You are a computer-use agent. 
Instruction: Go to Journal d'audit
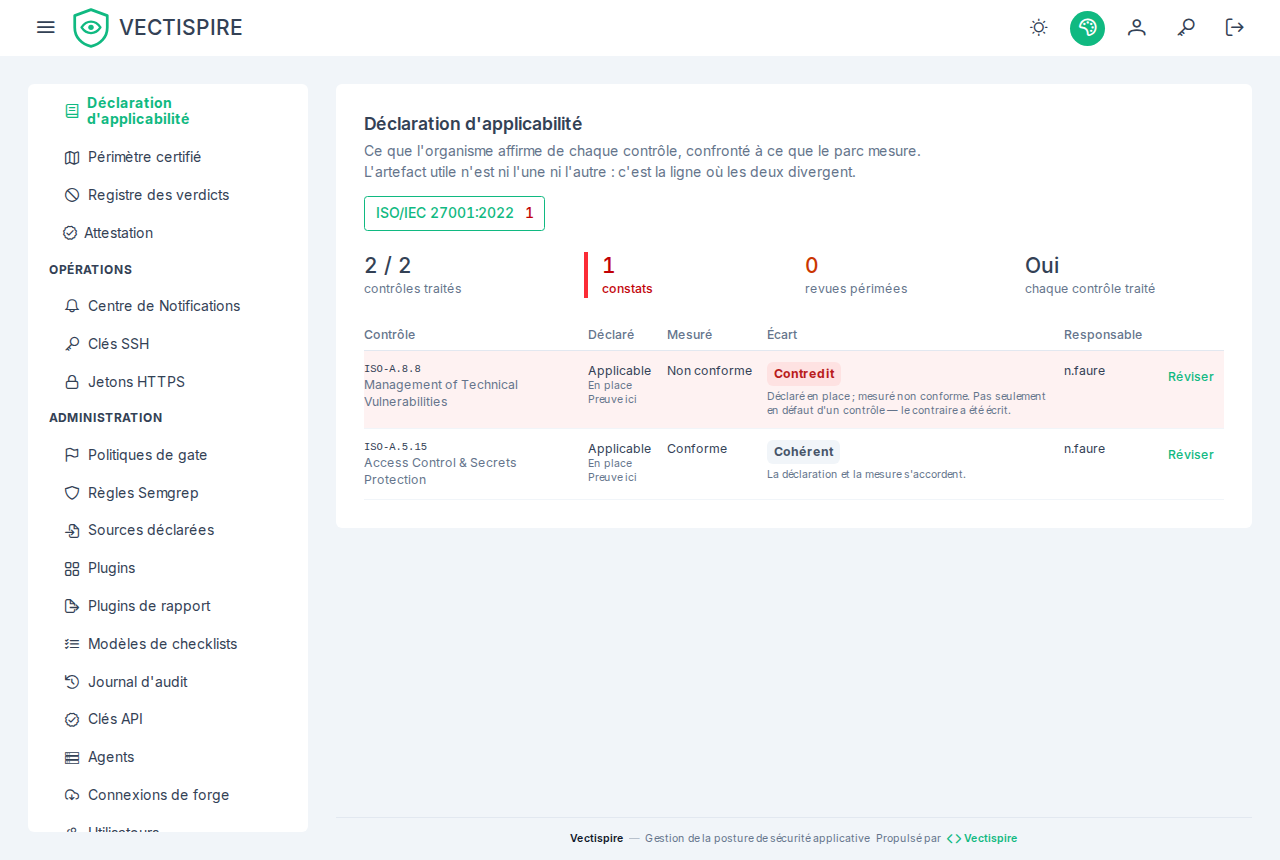point(168,682)
